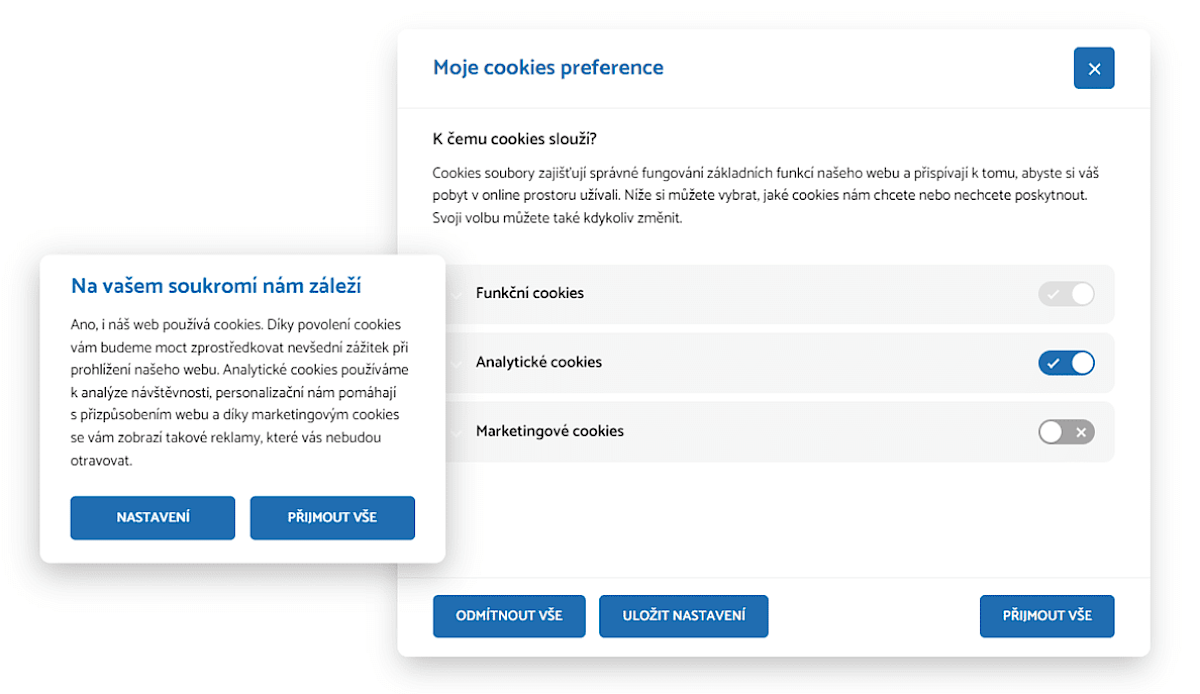
Task: Expand the Funkční cookies chevron
Action: (457, 294)
